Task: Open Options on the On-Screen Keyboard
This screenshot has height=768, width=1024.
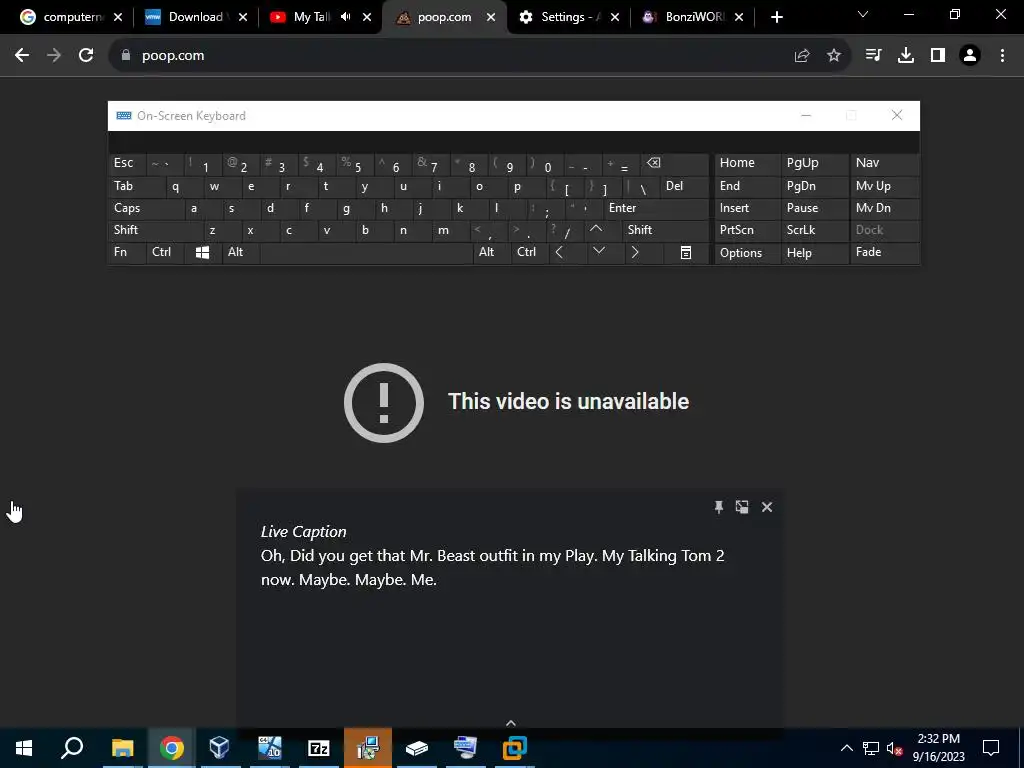Action: (x=747, y=253)
